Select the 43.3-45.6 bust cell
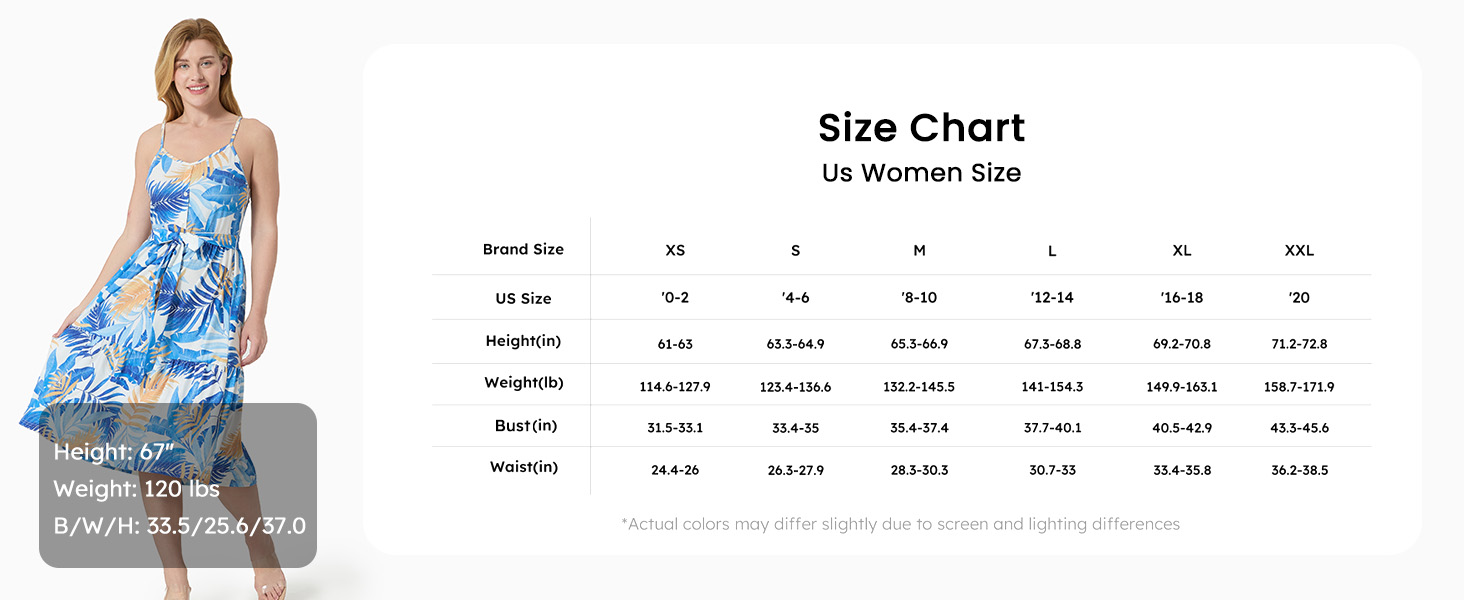 click(1299, 428)
